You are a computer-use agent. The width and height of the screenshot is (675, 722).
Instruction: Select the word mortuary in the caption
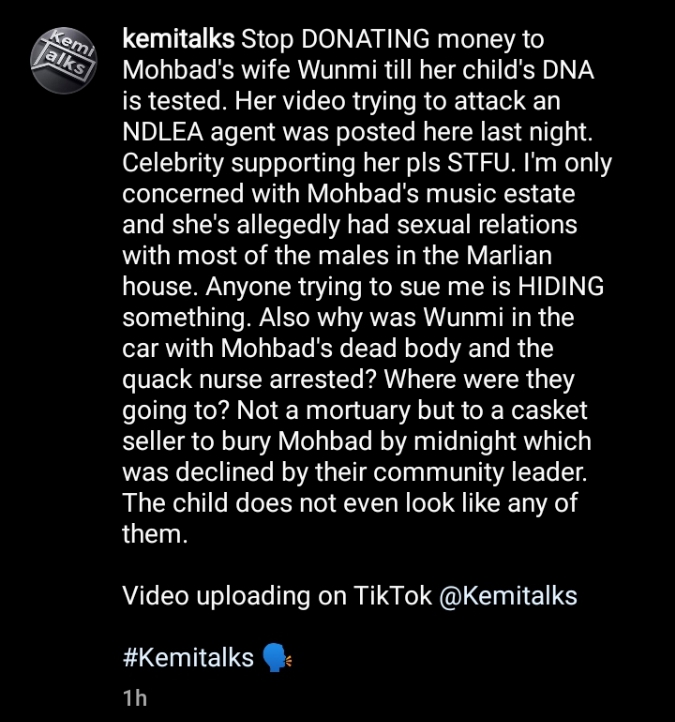[x=358, y=411]
